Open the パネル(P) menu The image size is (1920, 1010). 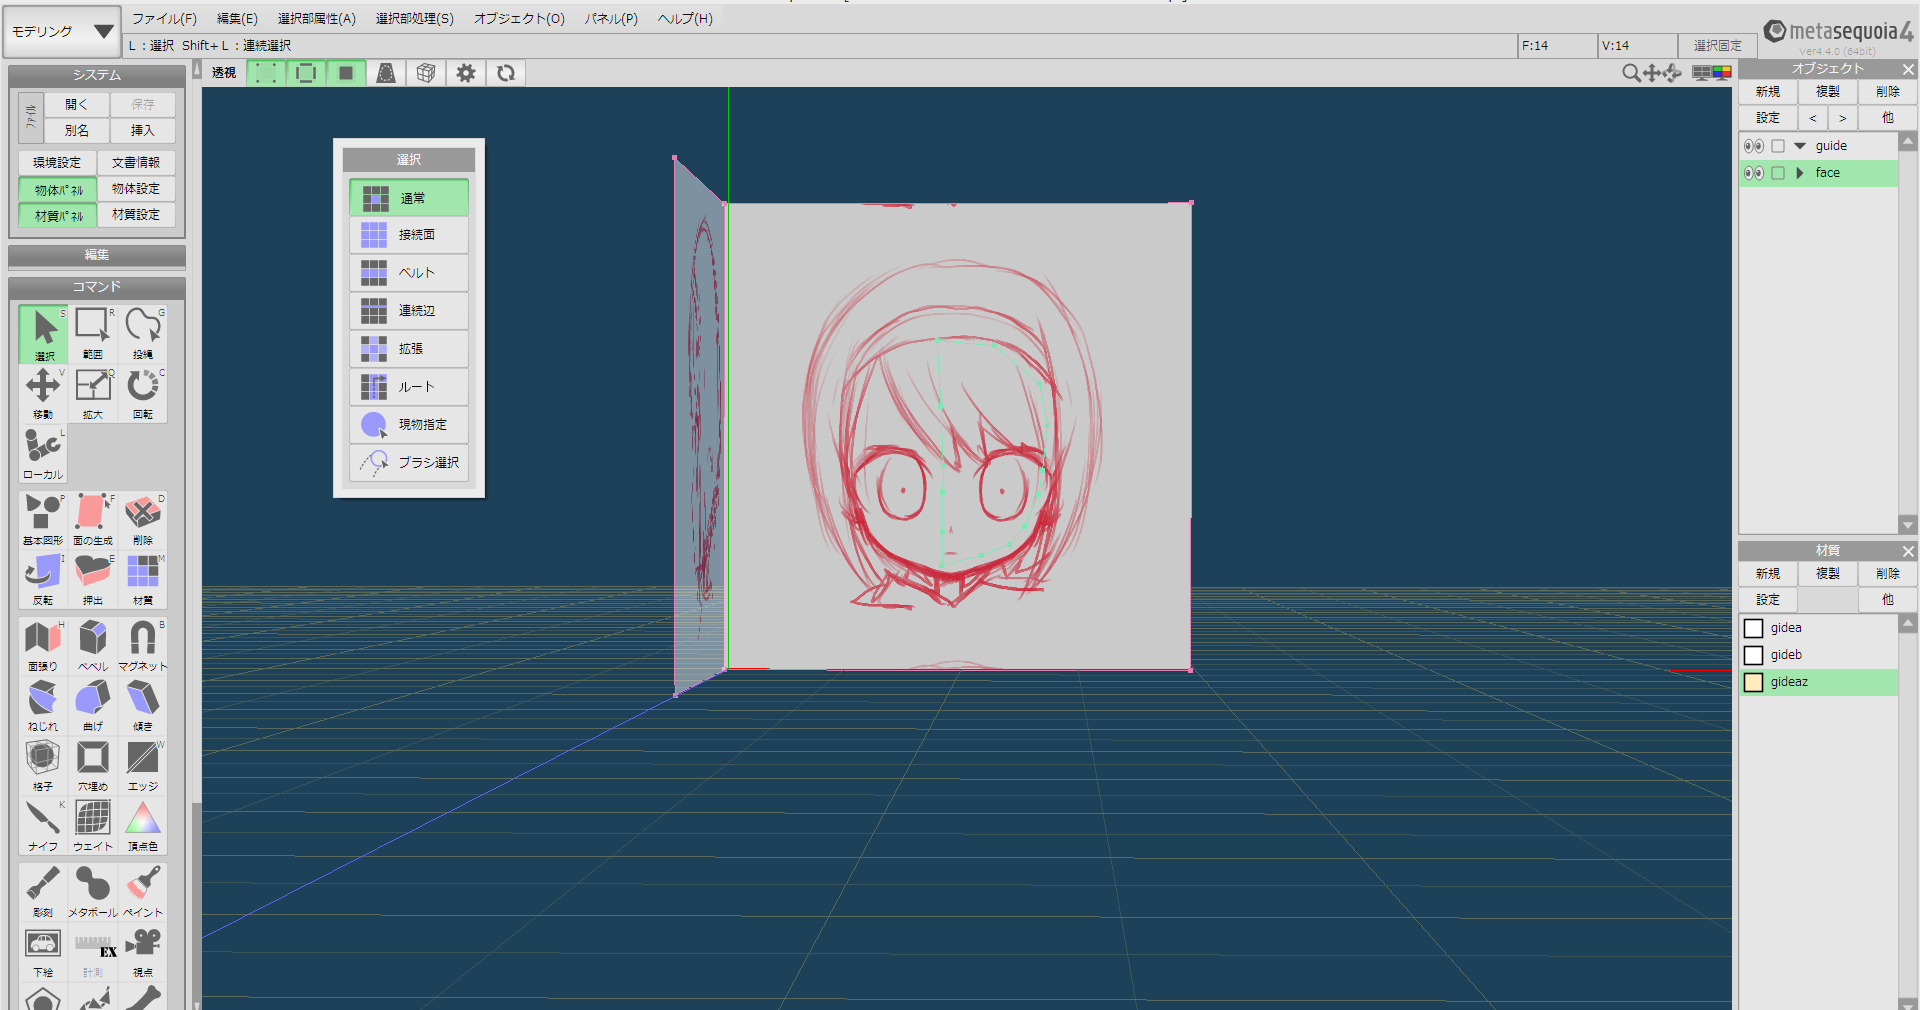pyautogui.click(x=611, y=19)
